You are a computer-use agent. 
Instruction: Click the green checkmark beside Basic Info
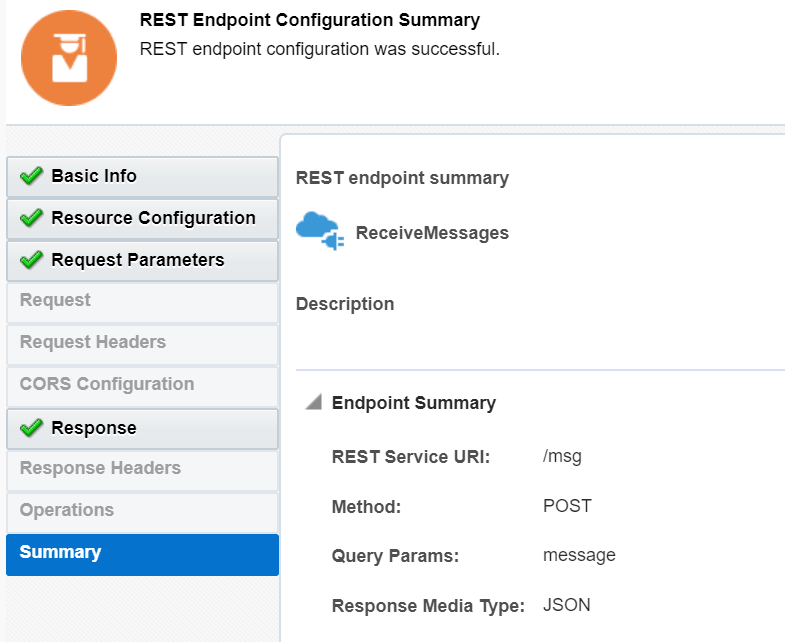point(31,176)
